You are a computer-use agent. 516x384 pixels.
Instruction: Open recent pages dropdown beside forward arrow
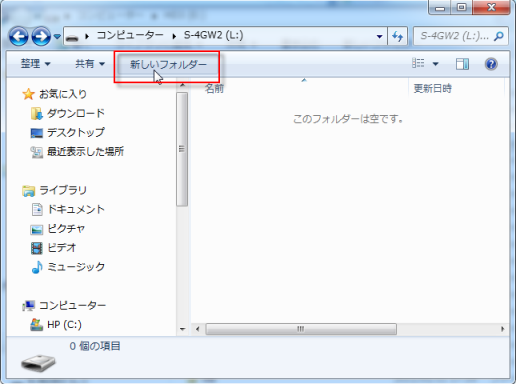57,36
